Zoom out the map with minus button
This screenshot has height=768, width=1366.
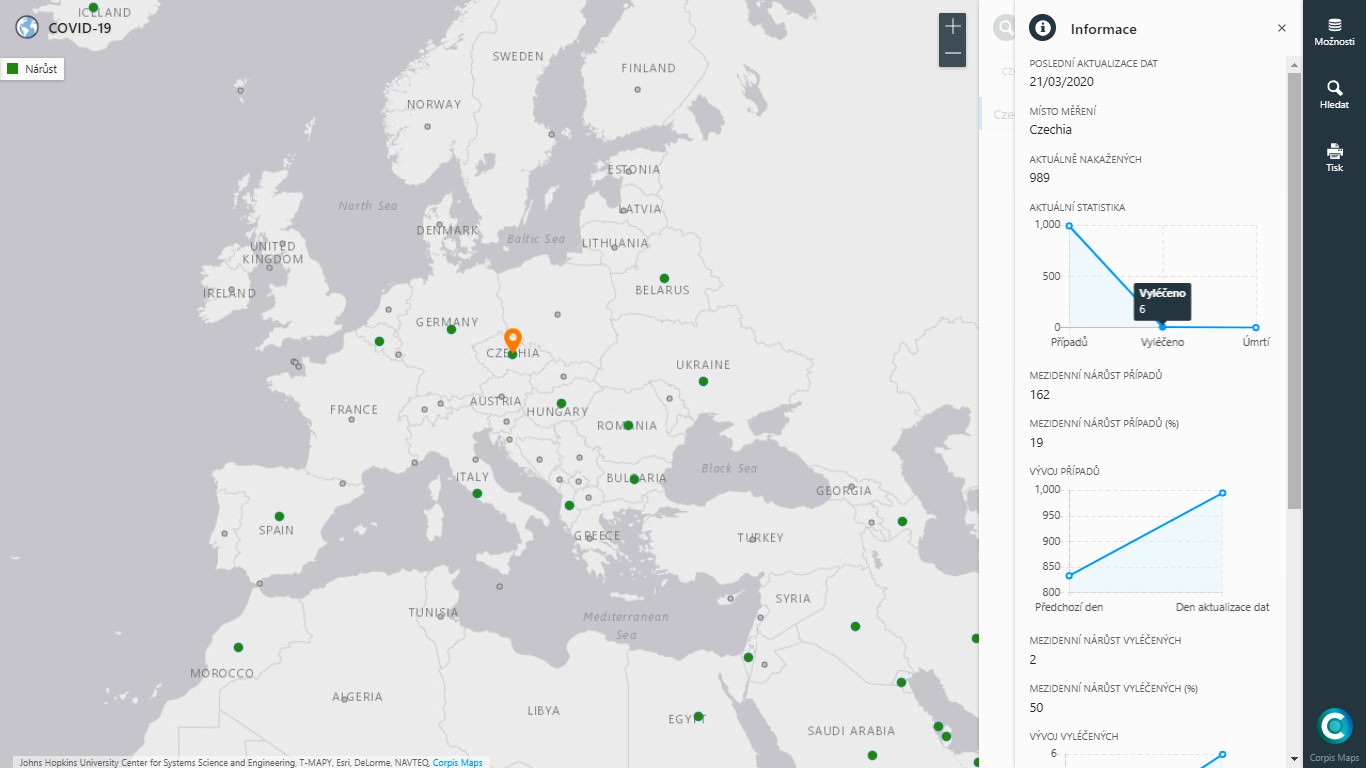(x=952, y=54)
